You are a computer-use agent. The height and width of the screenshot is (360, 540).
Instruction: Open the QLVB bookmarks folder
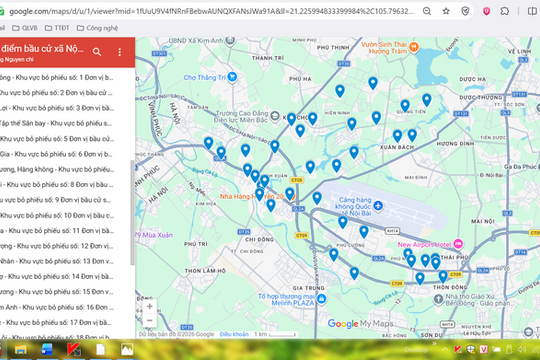[x=25, y=28]
